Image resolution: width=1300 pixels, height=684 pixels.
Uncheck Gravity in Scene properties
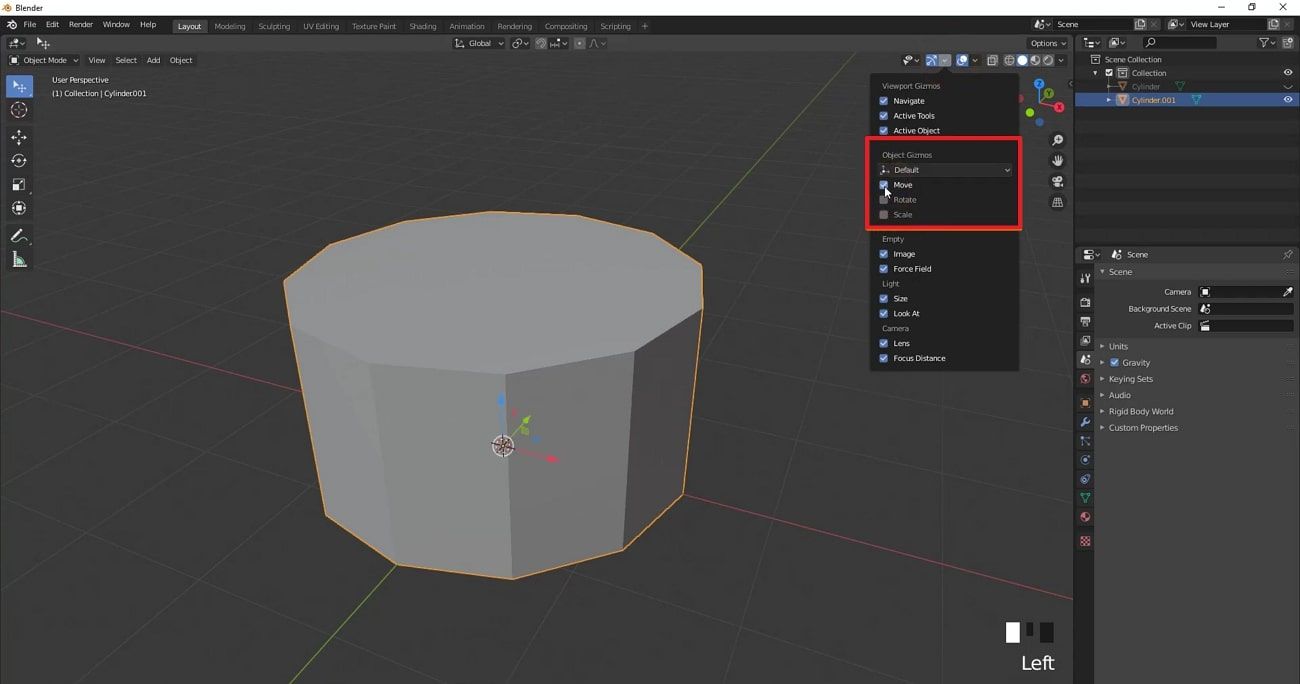(x=1114, y=362)
